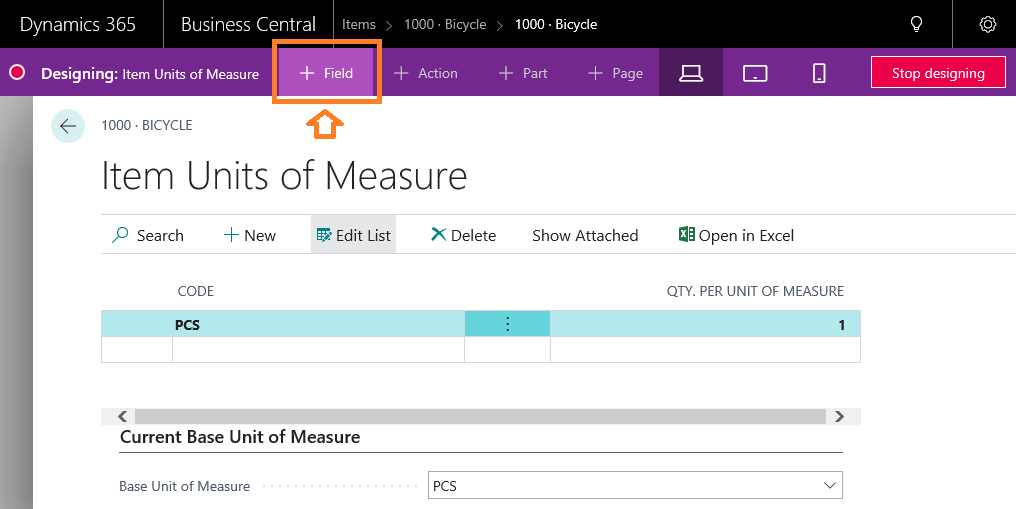Click the empty code cell below PCS
The width and height of the screenshot is (1016, 509).
(x=318, y=350)
